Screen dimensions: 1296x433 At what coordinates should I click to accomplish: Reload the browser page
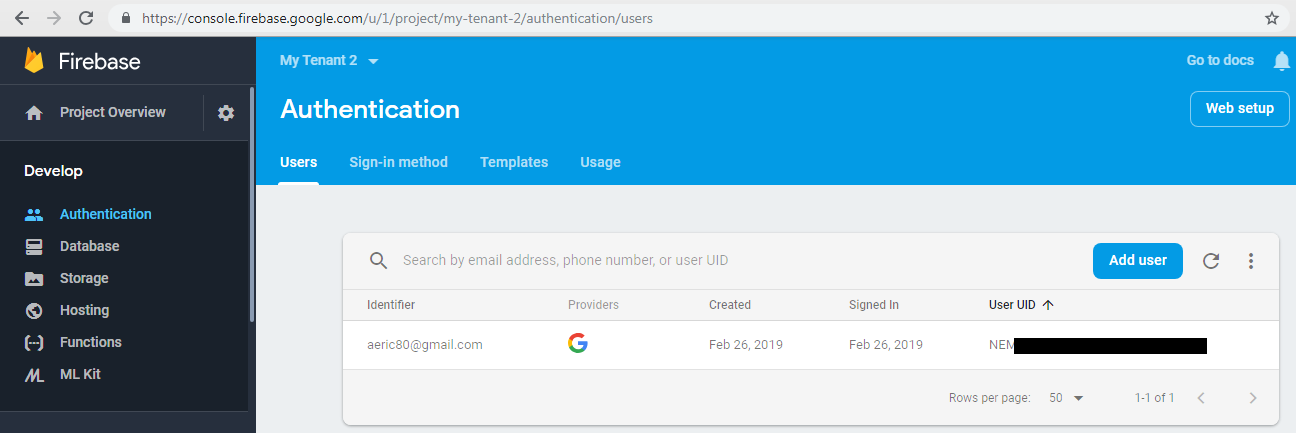(86, 18)
